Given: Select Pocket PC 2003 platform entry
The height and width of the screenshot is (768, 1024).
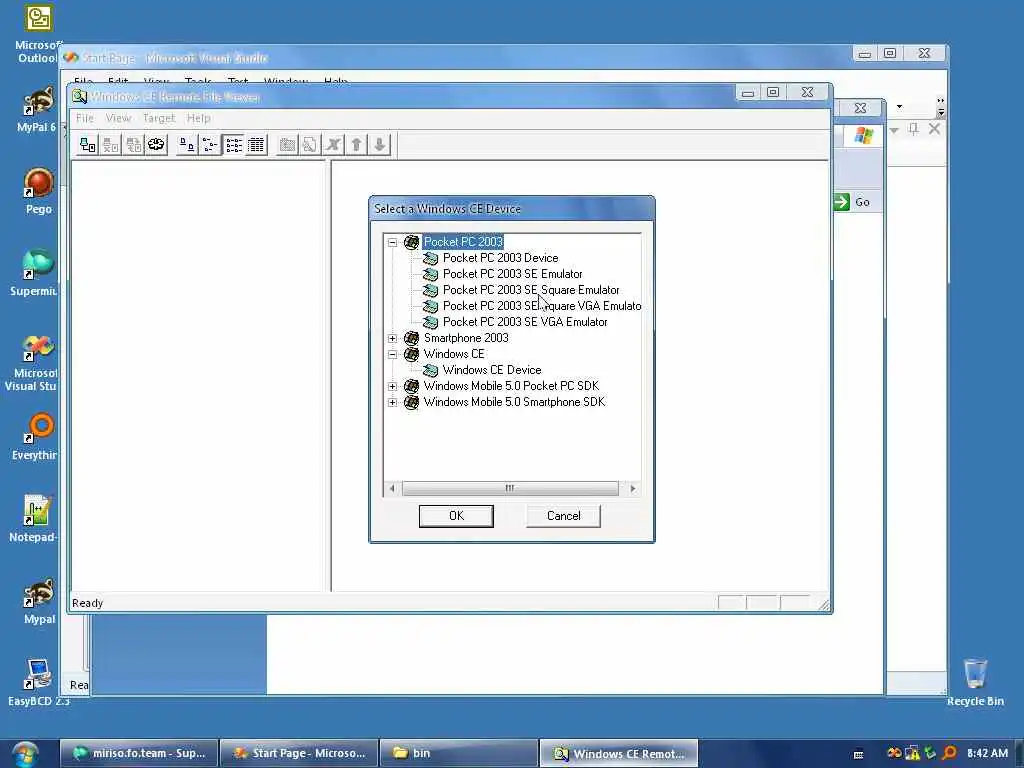Looking at the screenshot, I should 463,242.
